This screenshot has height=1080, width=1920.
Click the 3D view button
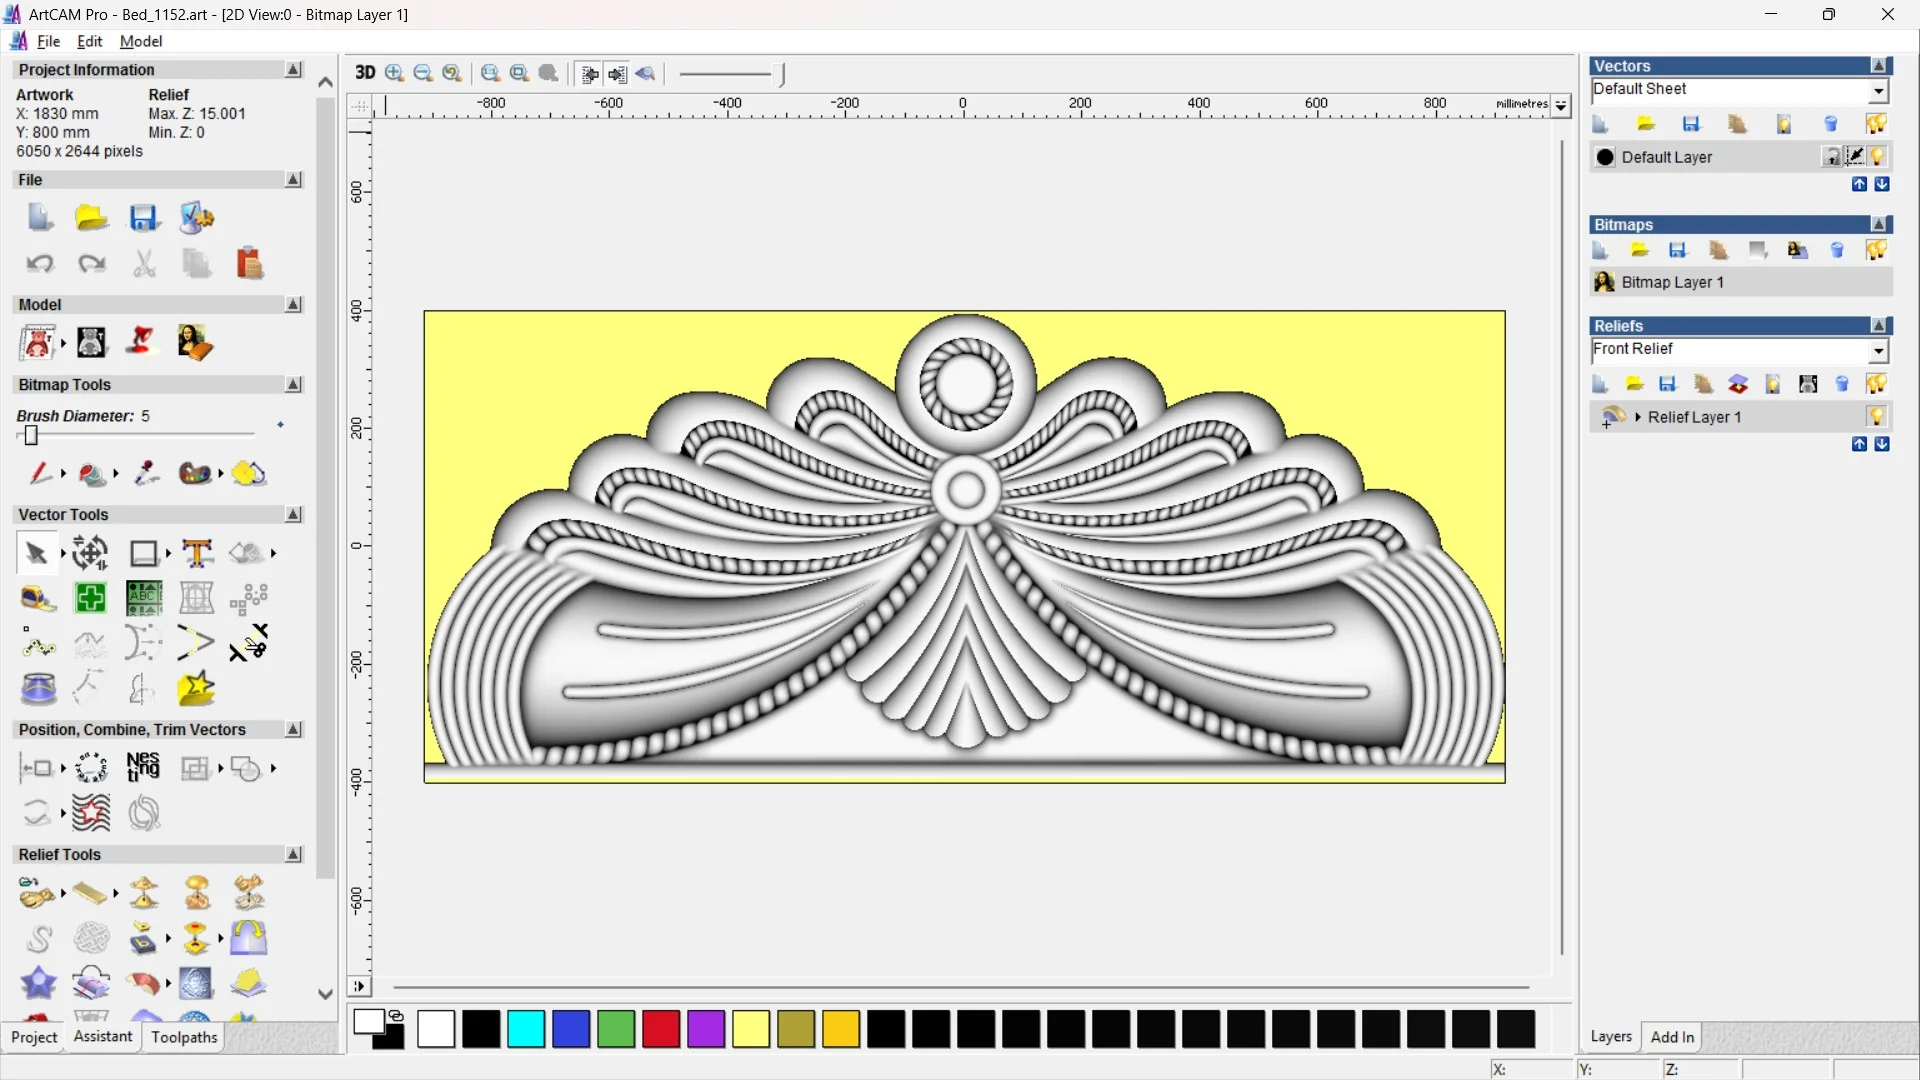click(365, 73)
